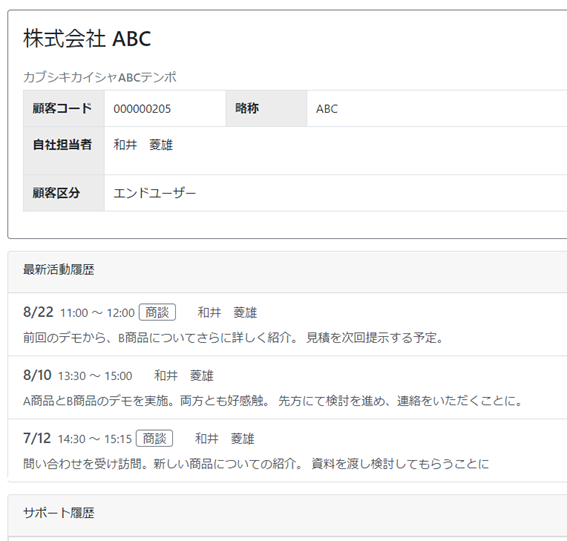The height and width of the screenshot is (541, 567).
Task: Click the カブシキカイシャABCテンポ kana reading
Action: (100, 77)
